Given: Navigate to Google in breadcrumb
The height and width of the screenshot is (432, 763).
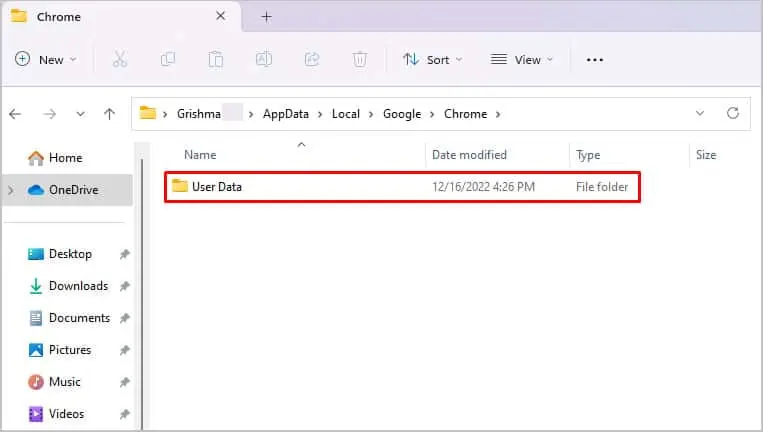Looking at the screenshot, I should coord(402,114).
